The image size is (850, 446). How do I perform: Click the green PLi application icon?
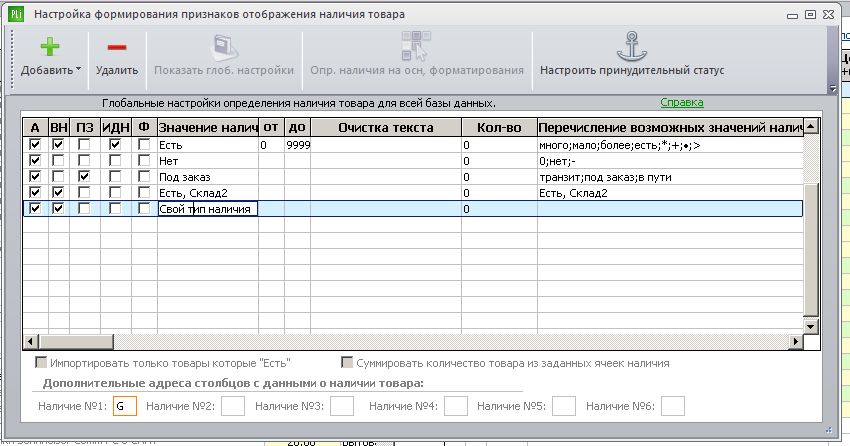16,14
